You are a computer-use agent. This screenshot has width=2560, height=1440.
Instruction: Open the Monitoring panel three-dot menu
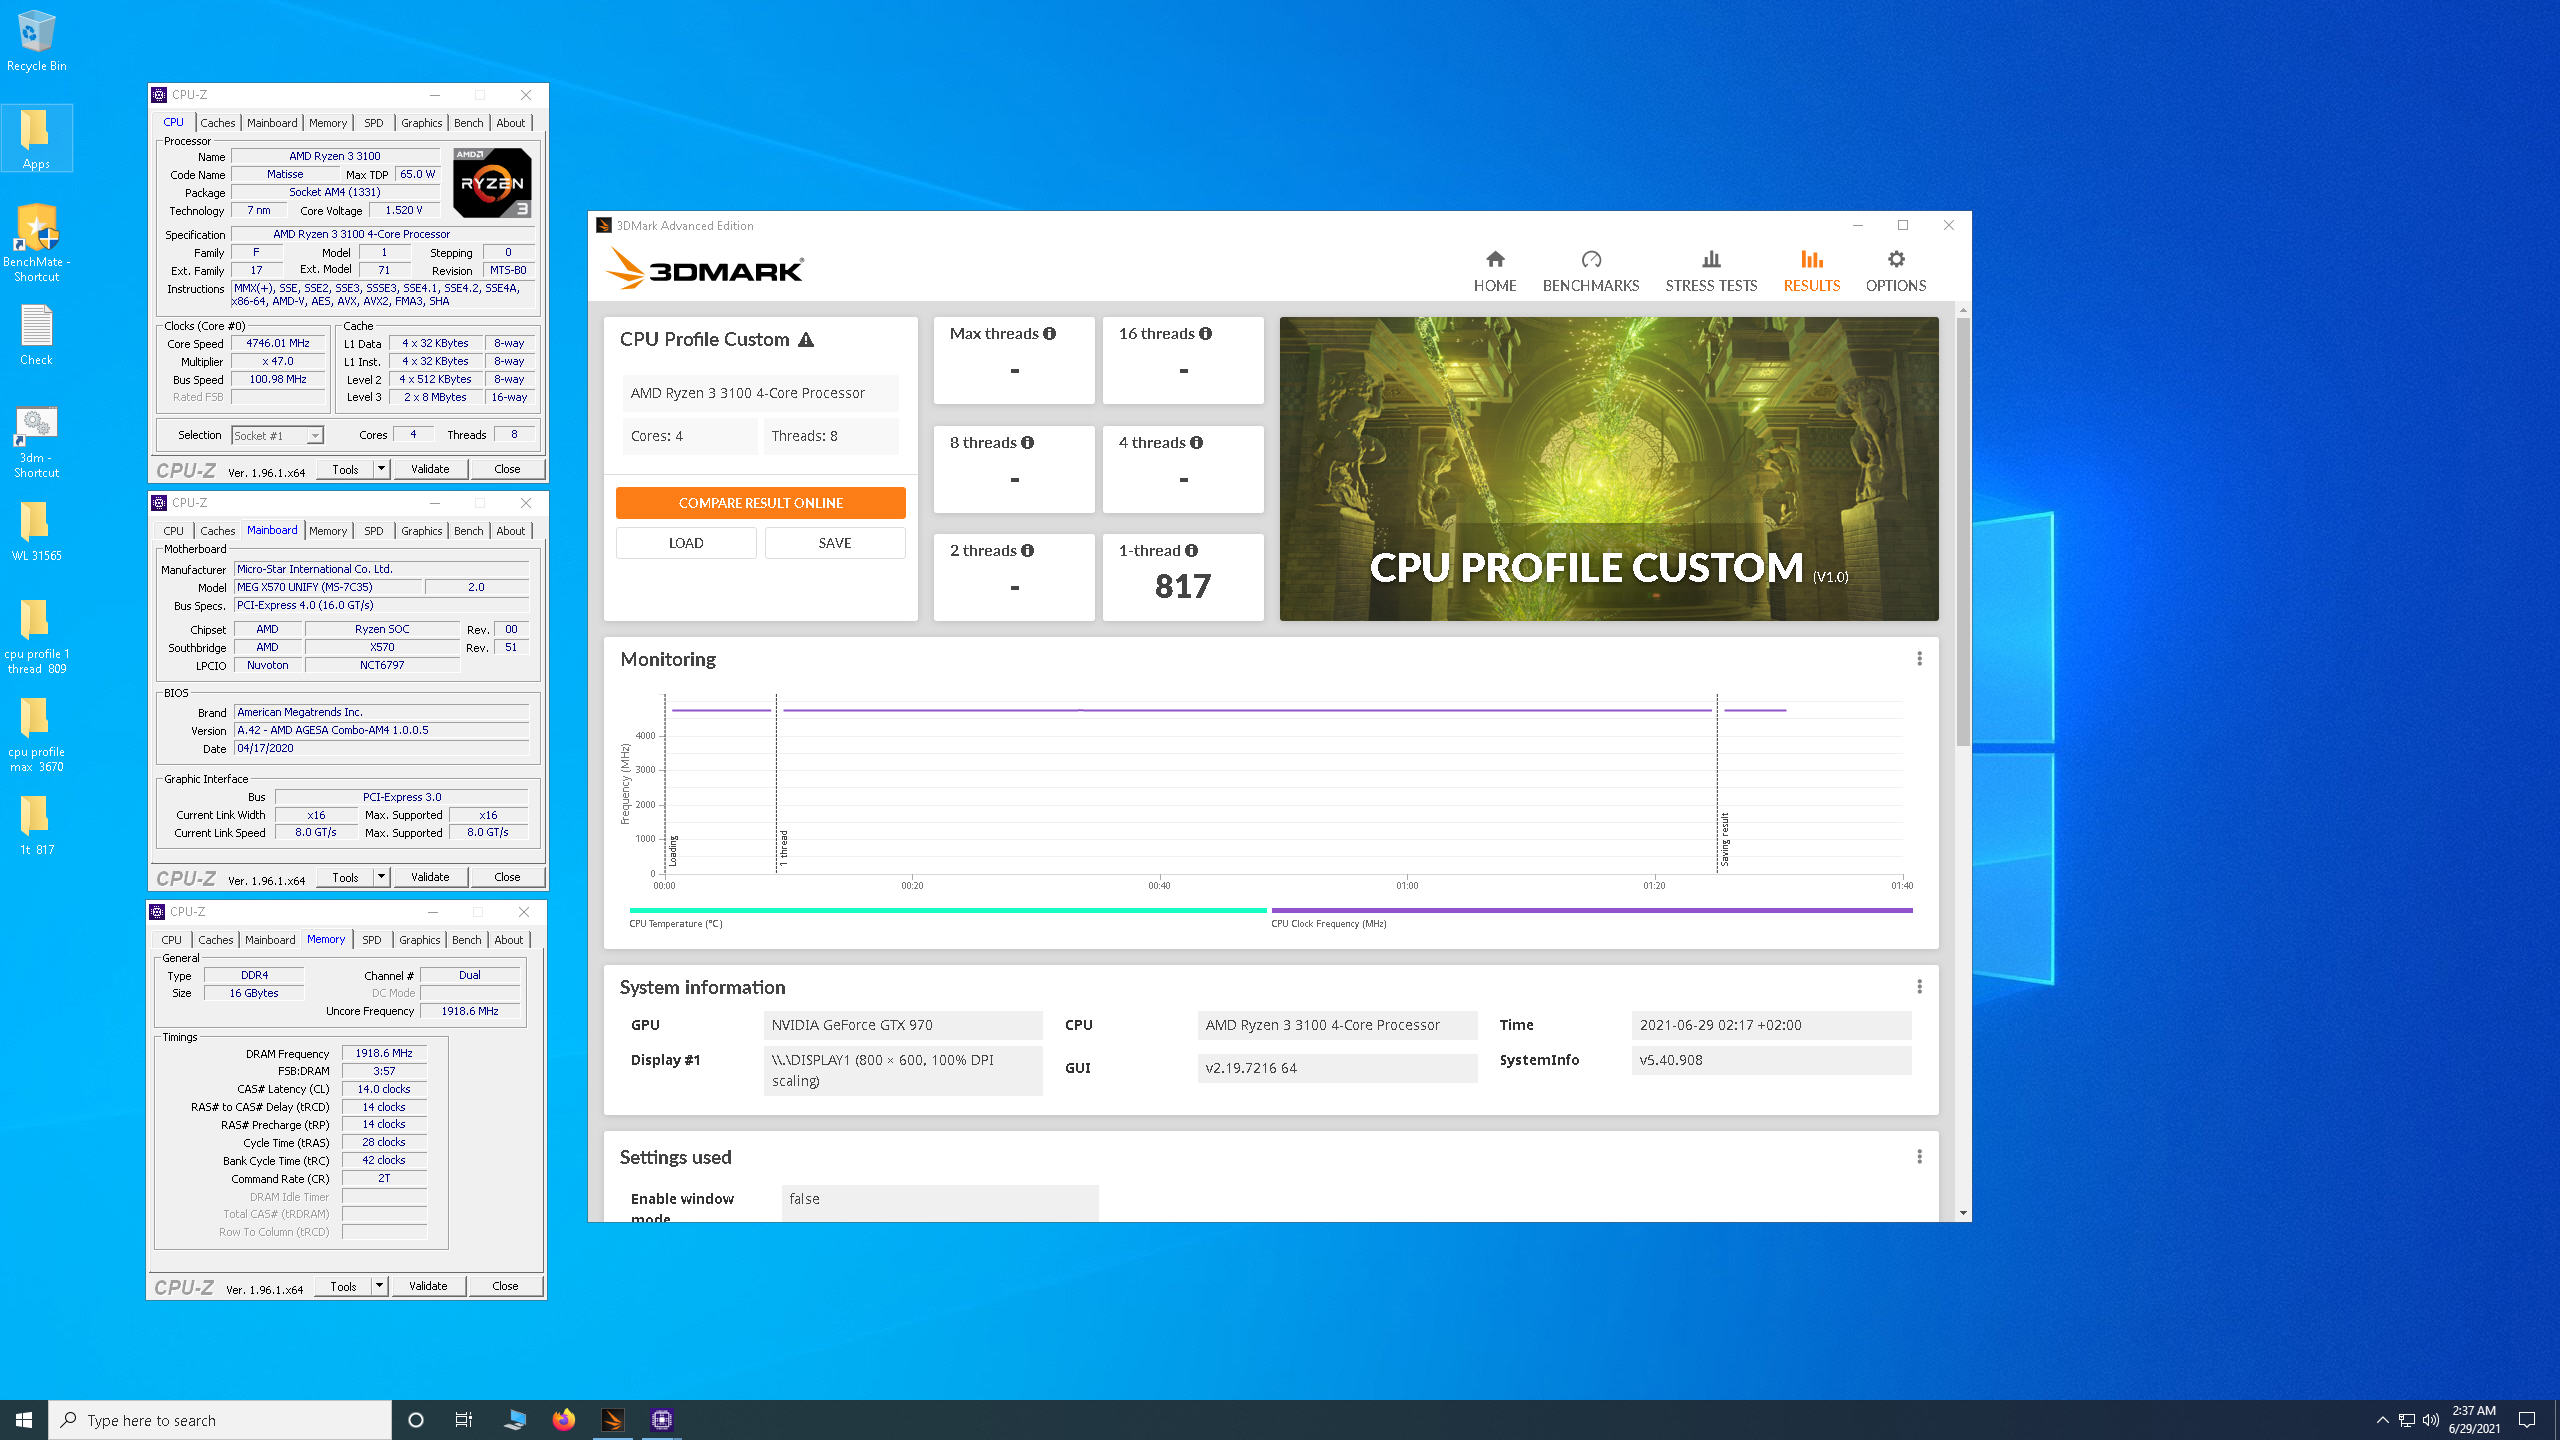pyautogui.click(x=1919, y=659)
